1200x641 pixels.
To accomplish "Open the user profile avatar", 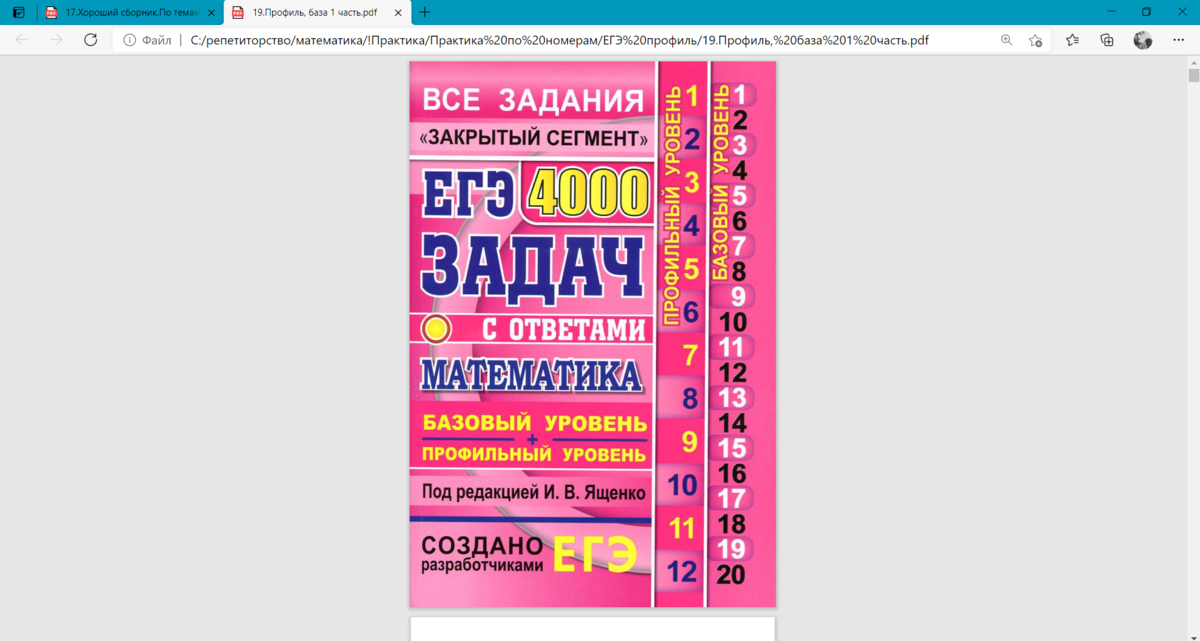I will coord(1143,40).
